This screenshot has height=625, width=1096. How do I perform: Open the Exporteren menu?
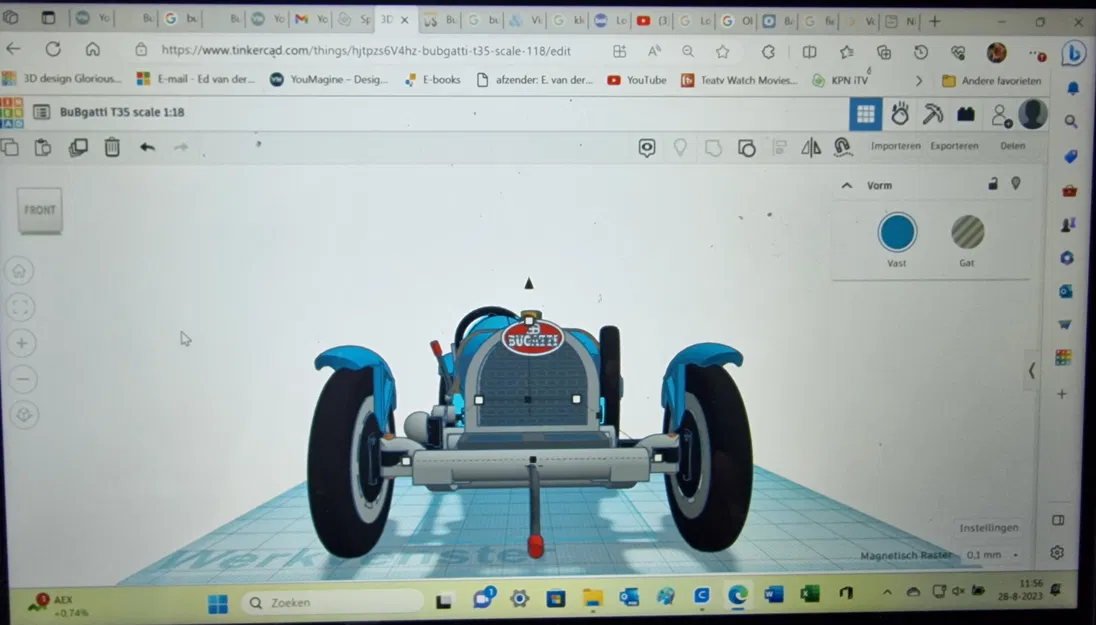point(954,145)
